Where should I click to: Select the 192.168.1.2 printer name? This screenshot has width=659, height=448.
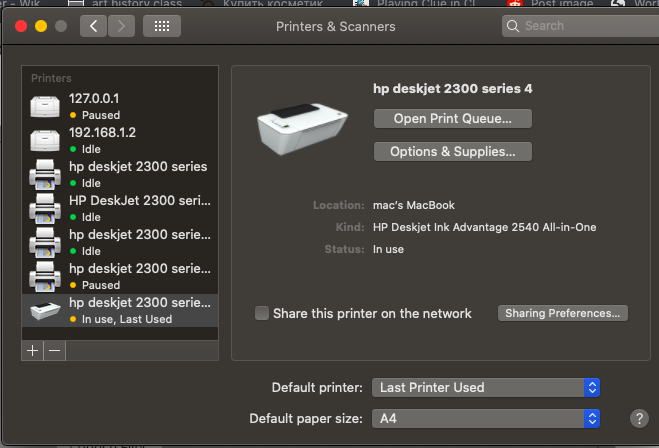[103, 132]
